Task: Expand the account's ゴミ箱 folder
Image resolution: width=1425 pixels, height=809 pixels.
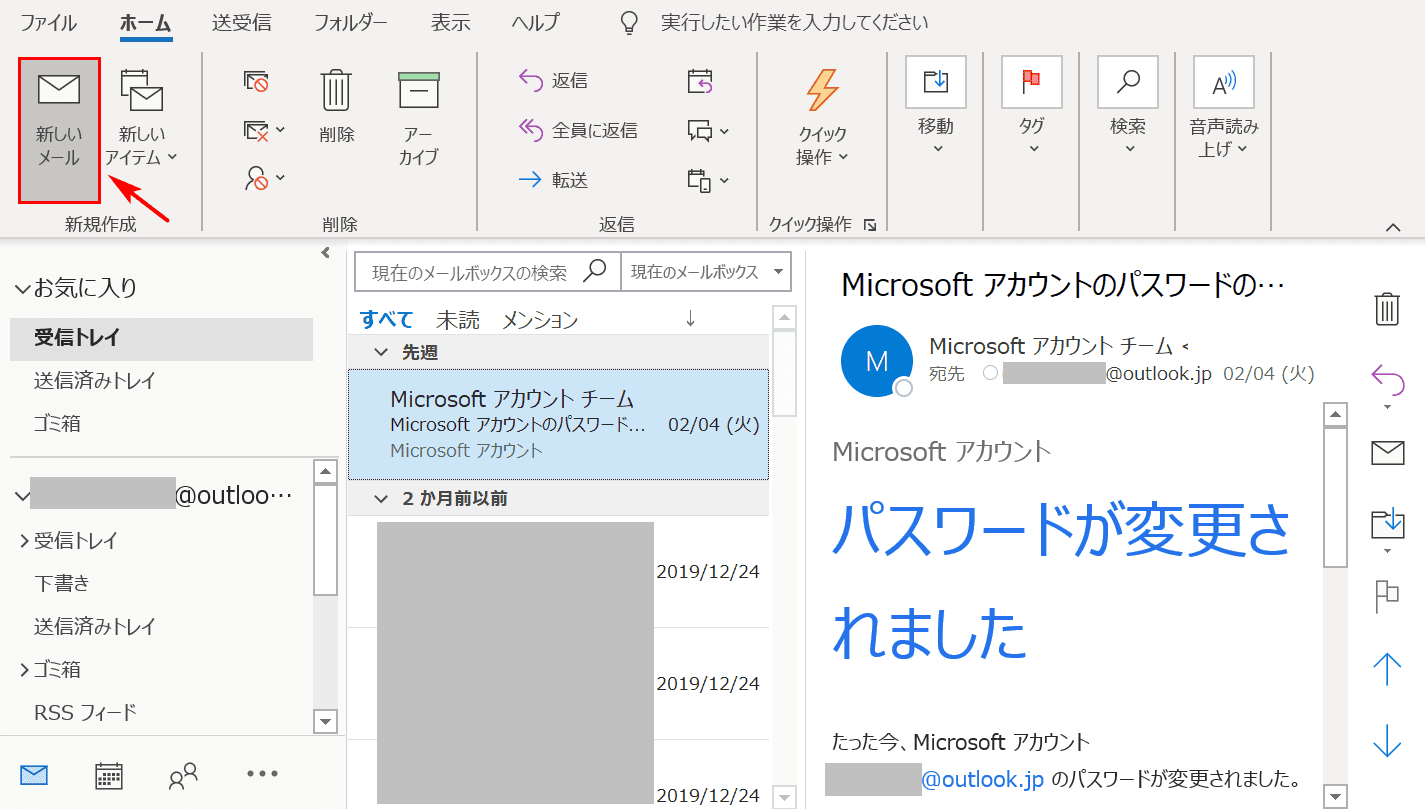Action: pyautogui.click(x=24, y=670)
